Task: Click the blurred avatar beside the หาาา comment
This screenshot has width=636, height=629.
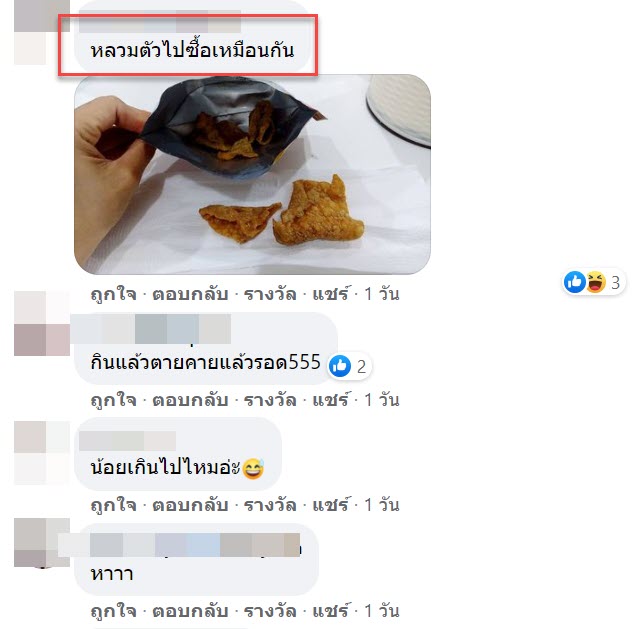Action: tap(42, 542)
